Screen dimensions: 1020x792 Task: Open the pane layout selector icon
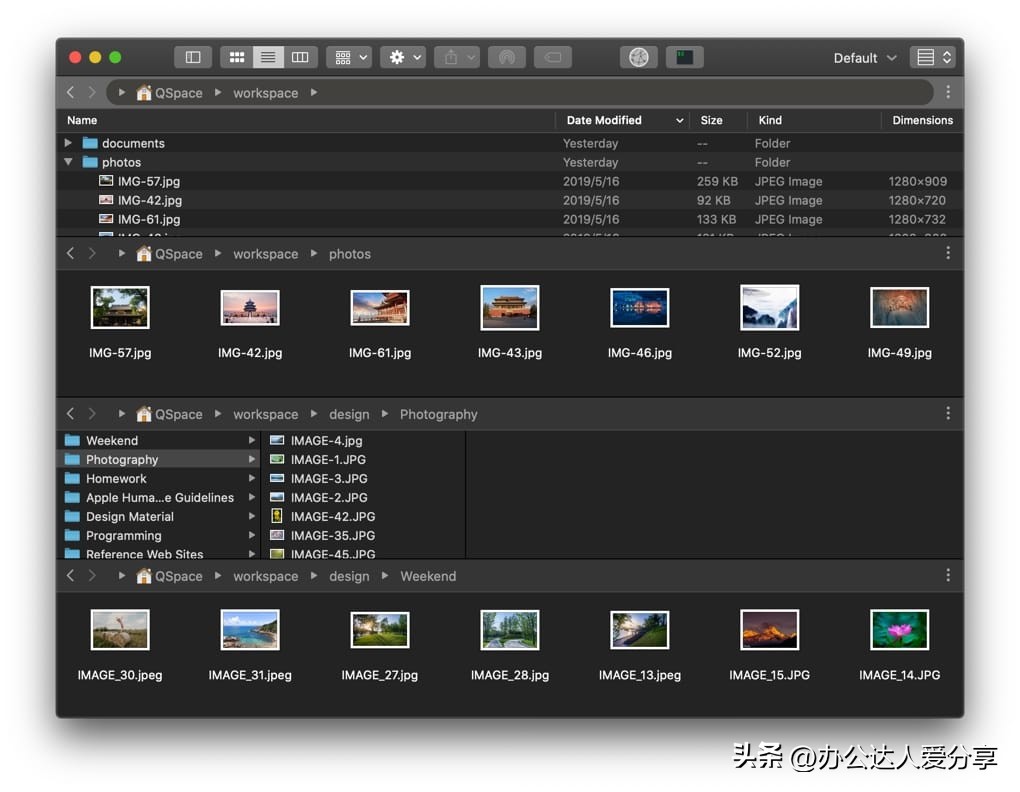coord(932,58)
